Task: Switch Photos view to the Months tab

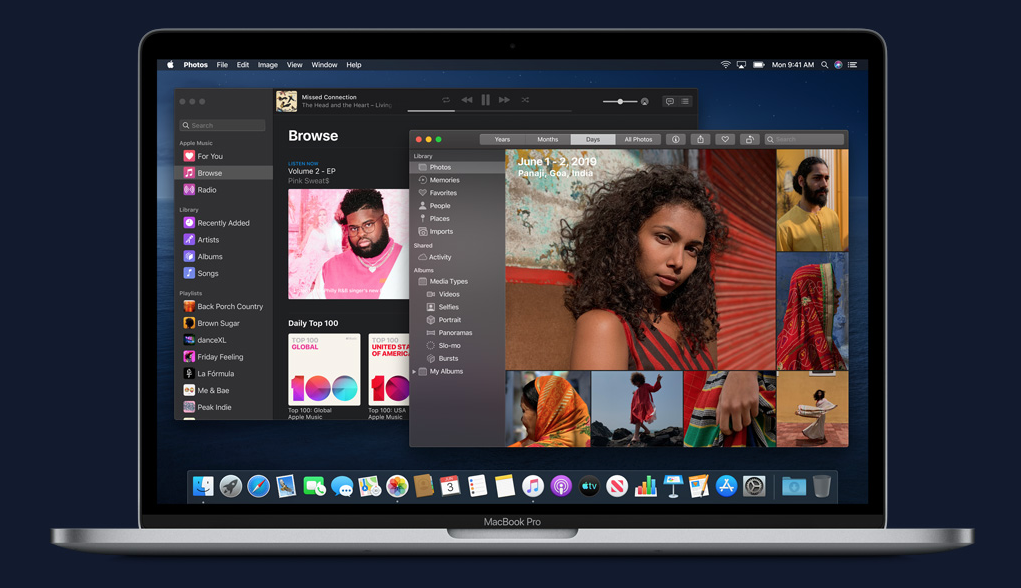Action: tap(548, 139)
